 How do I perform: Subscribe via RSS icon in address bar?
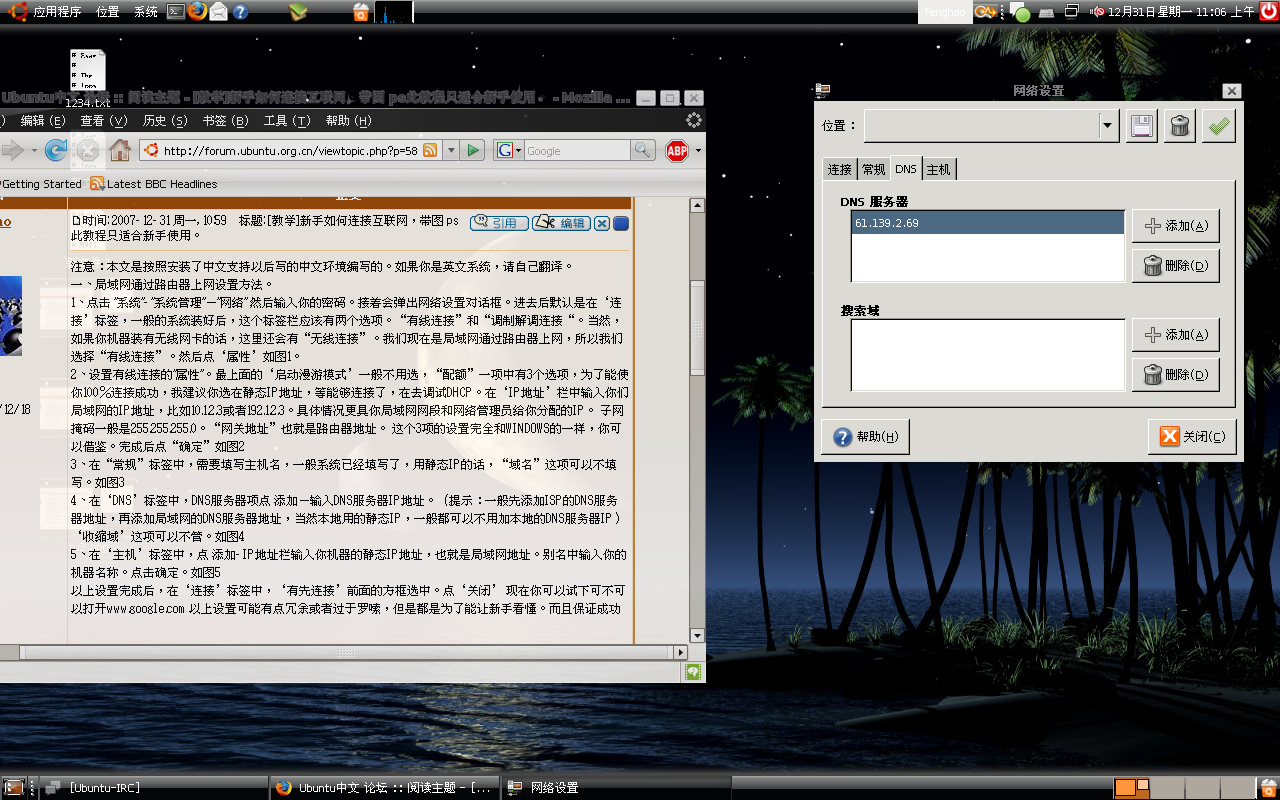430,150
